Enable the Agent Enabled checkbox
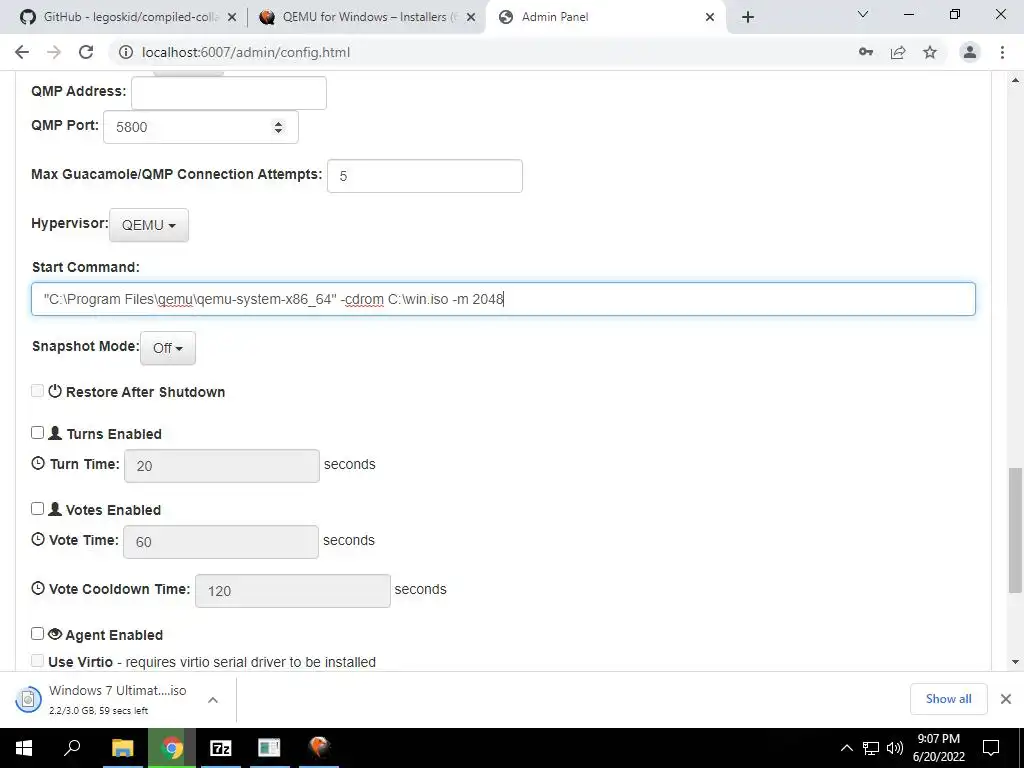The height and width of the screenshot is (768, 1024). 37,633
